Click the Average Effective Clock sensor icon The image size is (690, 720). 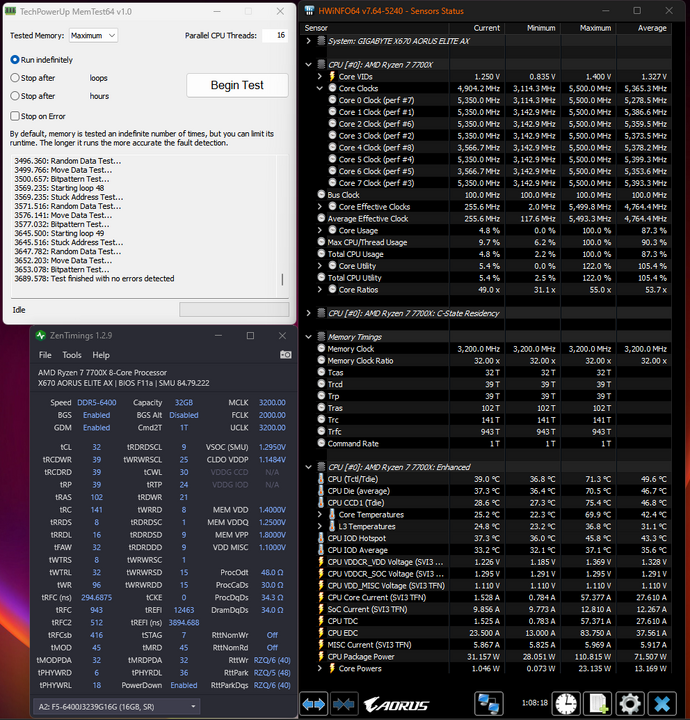(321, 219)
